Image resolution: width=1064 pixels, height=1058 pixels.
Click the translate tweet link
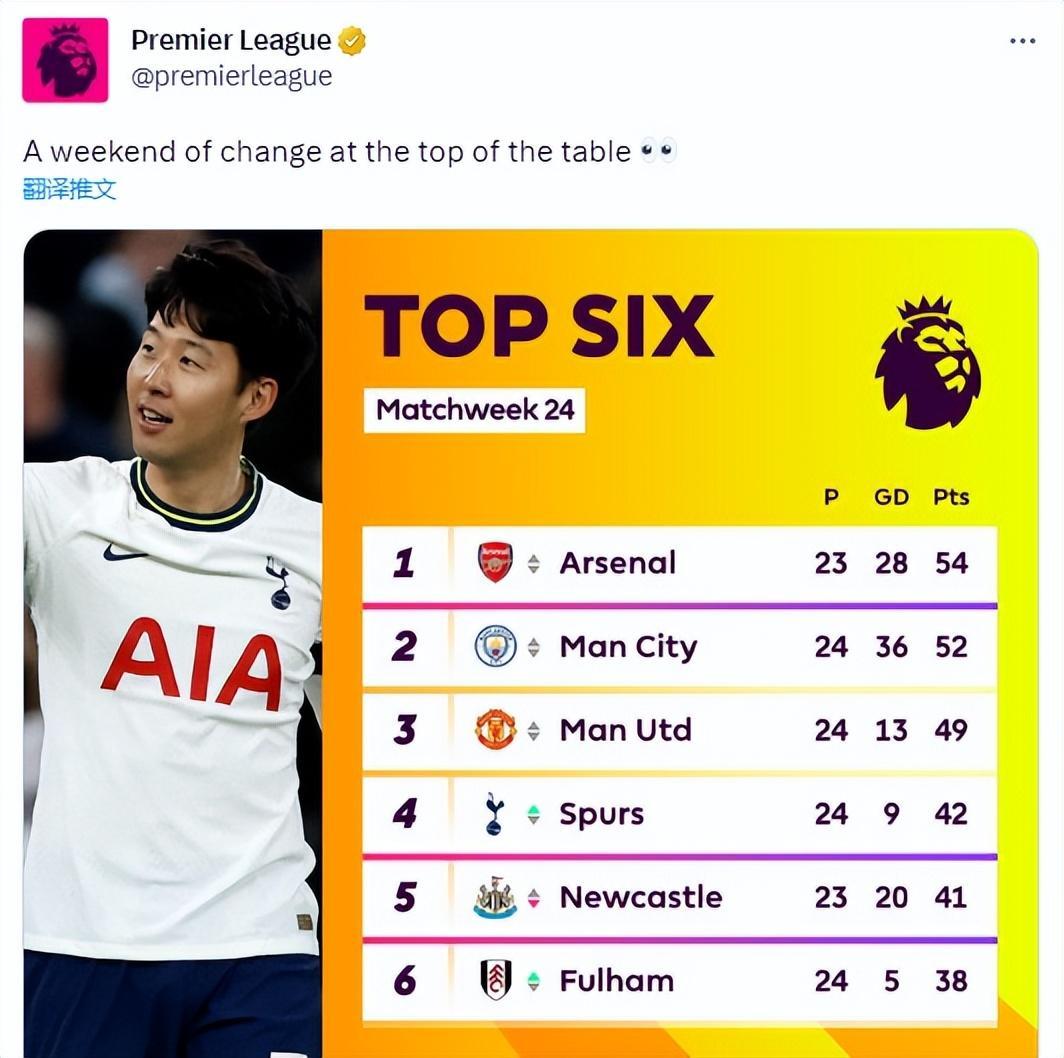[69, 189]
